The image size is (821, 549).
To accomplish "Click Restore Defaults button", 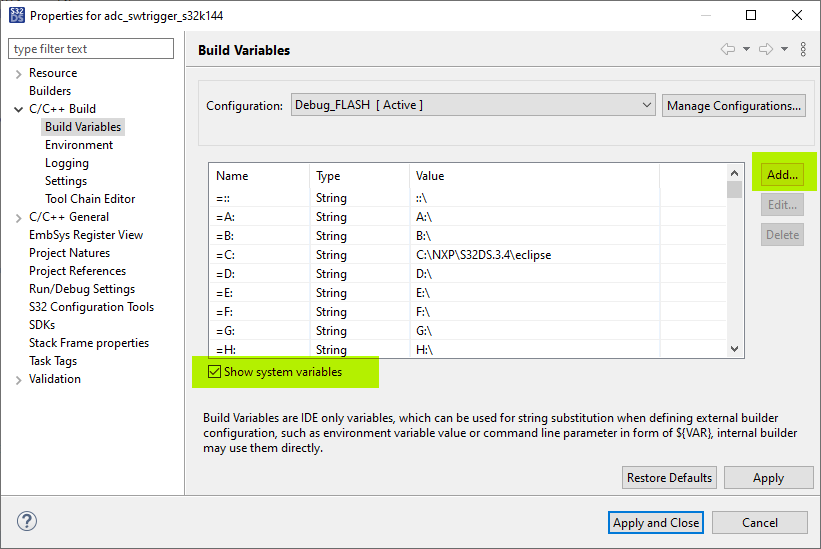I will tap(669, 478).
